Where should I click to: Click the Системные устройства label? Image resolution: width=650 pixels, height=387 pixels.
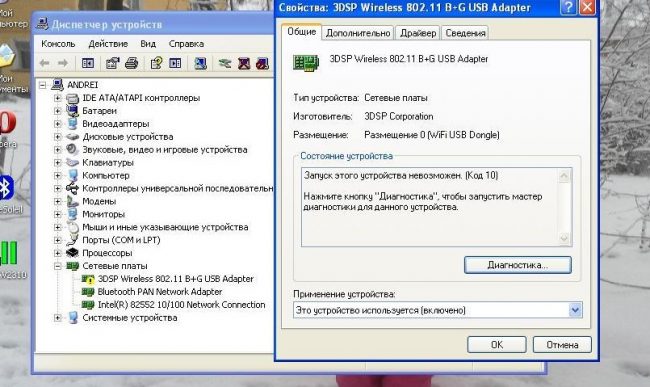click(130, 318)
